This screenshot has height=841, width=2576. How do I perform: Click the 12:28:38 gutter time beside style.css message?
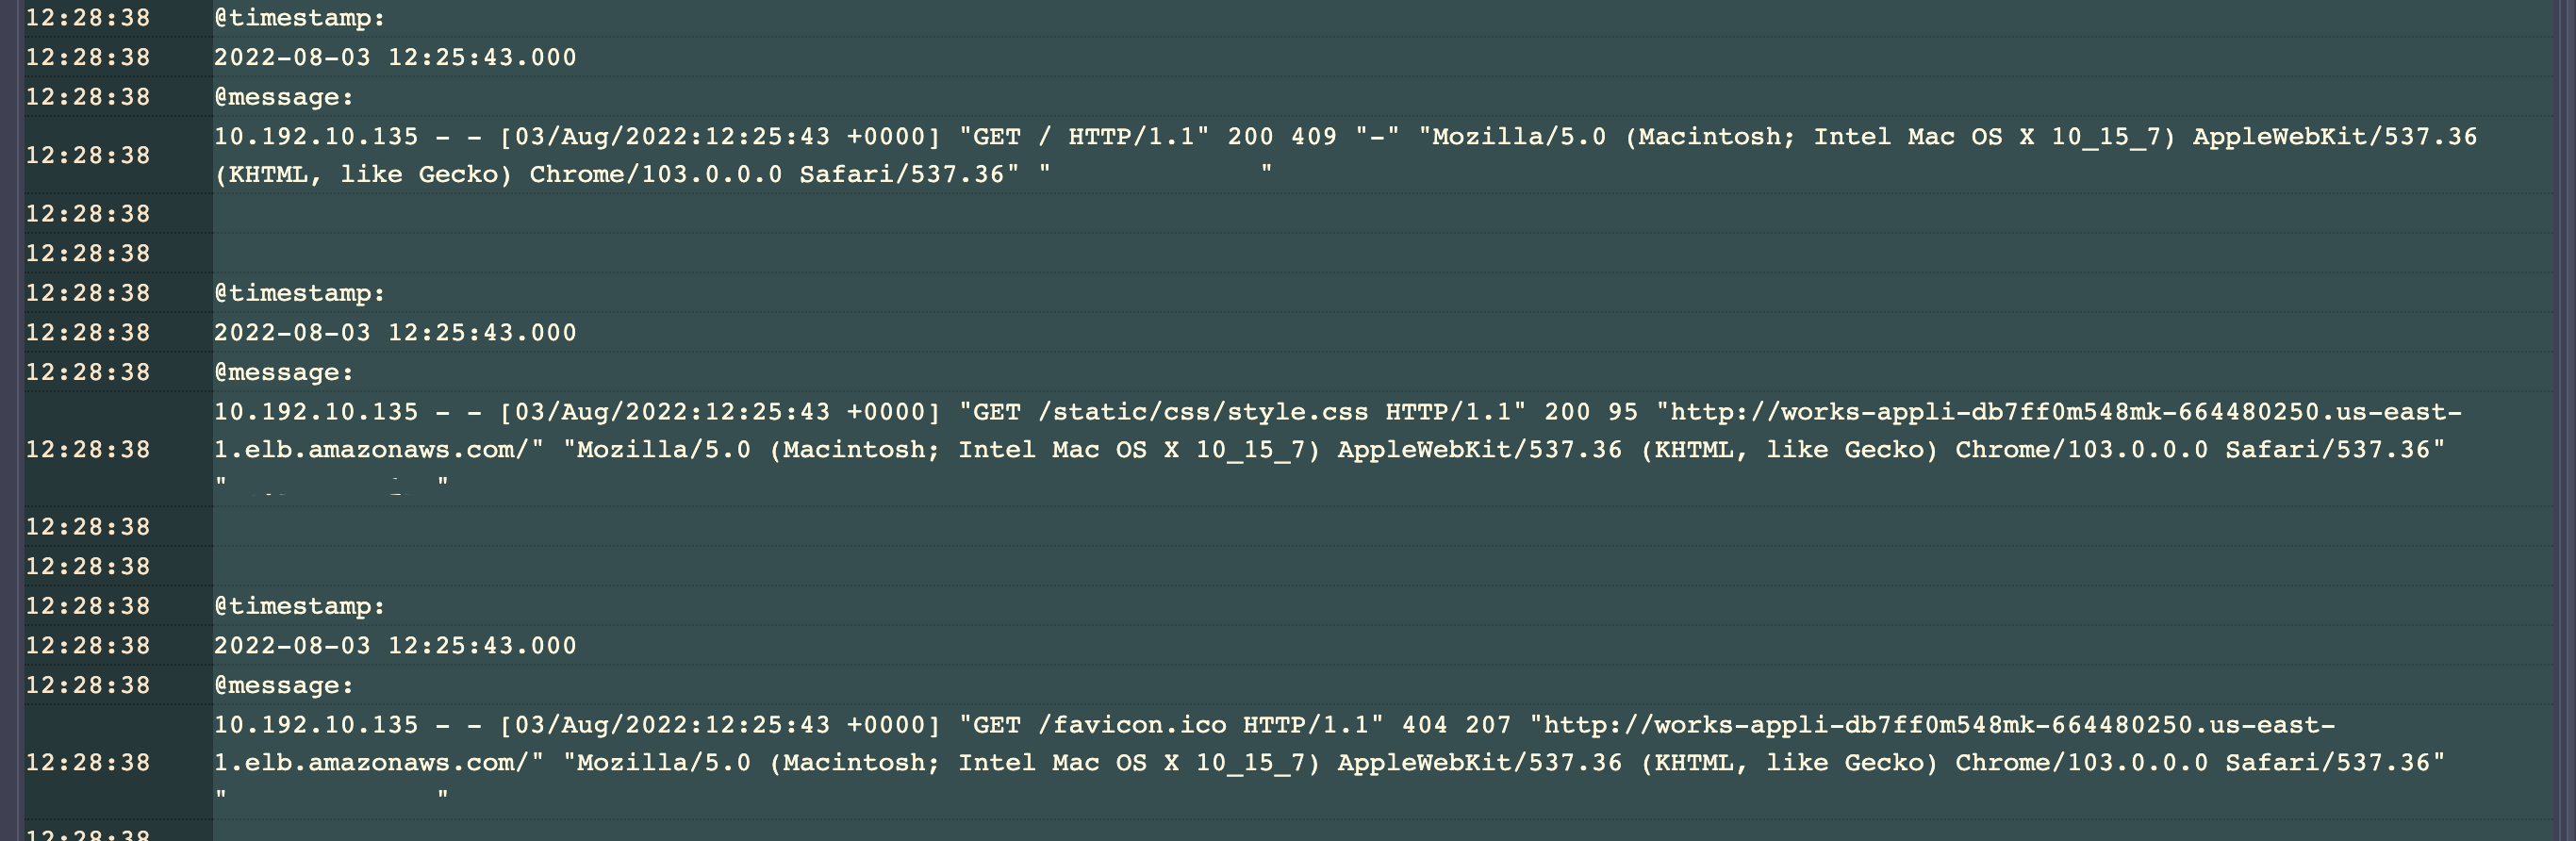88,449
